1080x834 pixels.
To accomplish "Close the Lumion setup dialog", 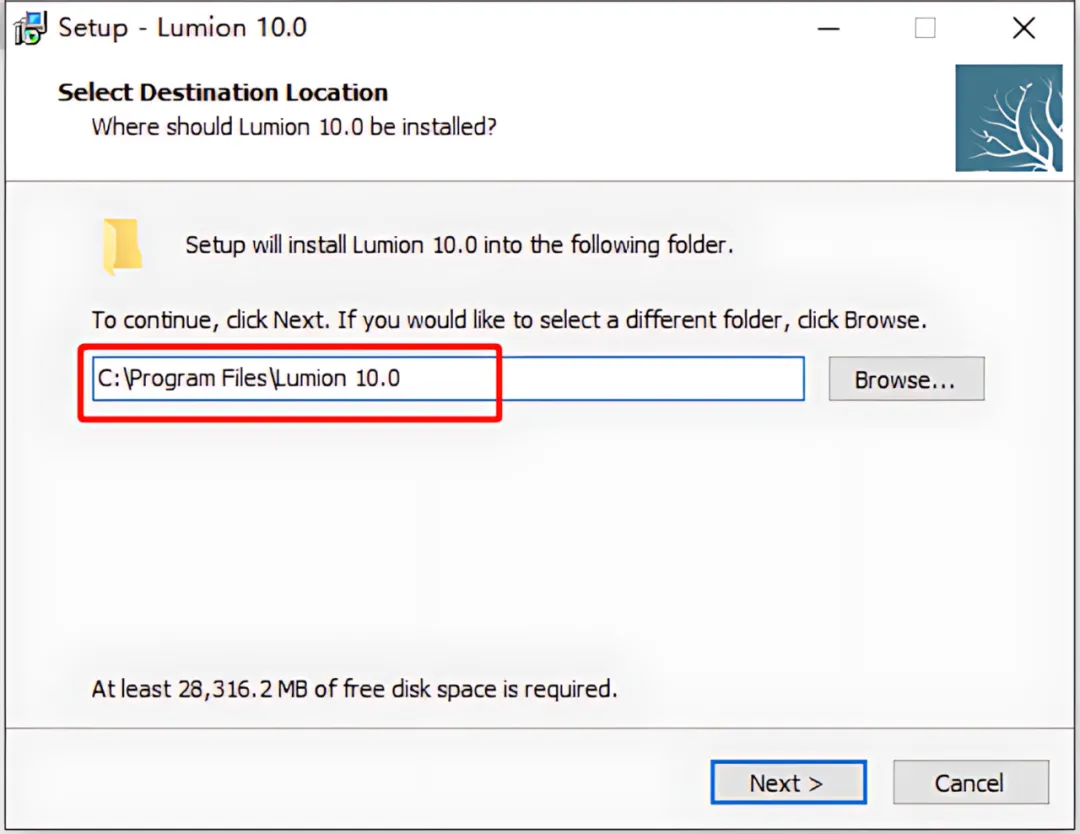I will (x=1023, y=28).
